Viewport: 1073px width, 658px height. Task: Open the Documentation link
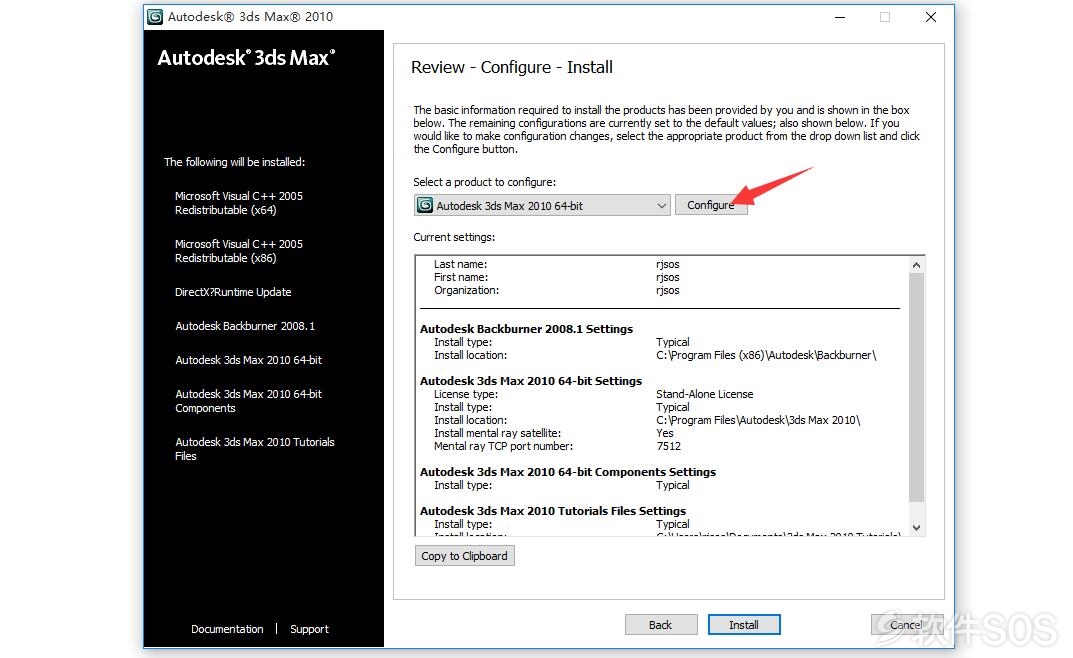[227, 629]
